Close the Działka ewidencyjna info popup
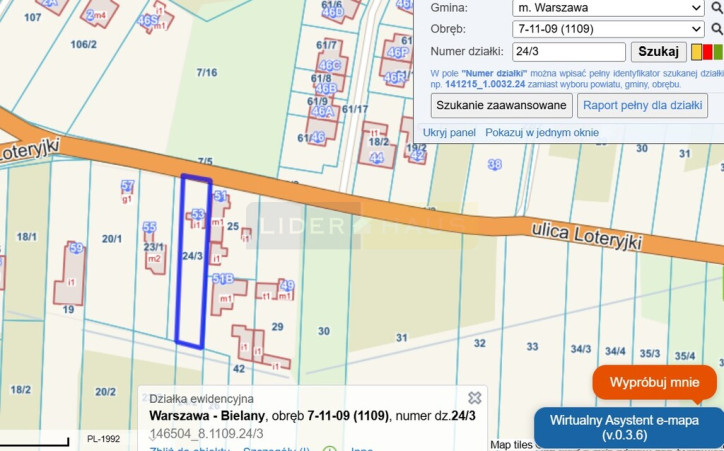 475,397
